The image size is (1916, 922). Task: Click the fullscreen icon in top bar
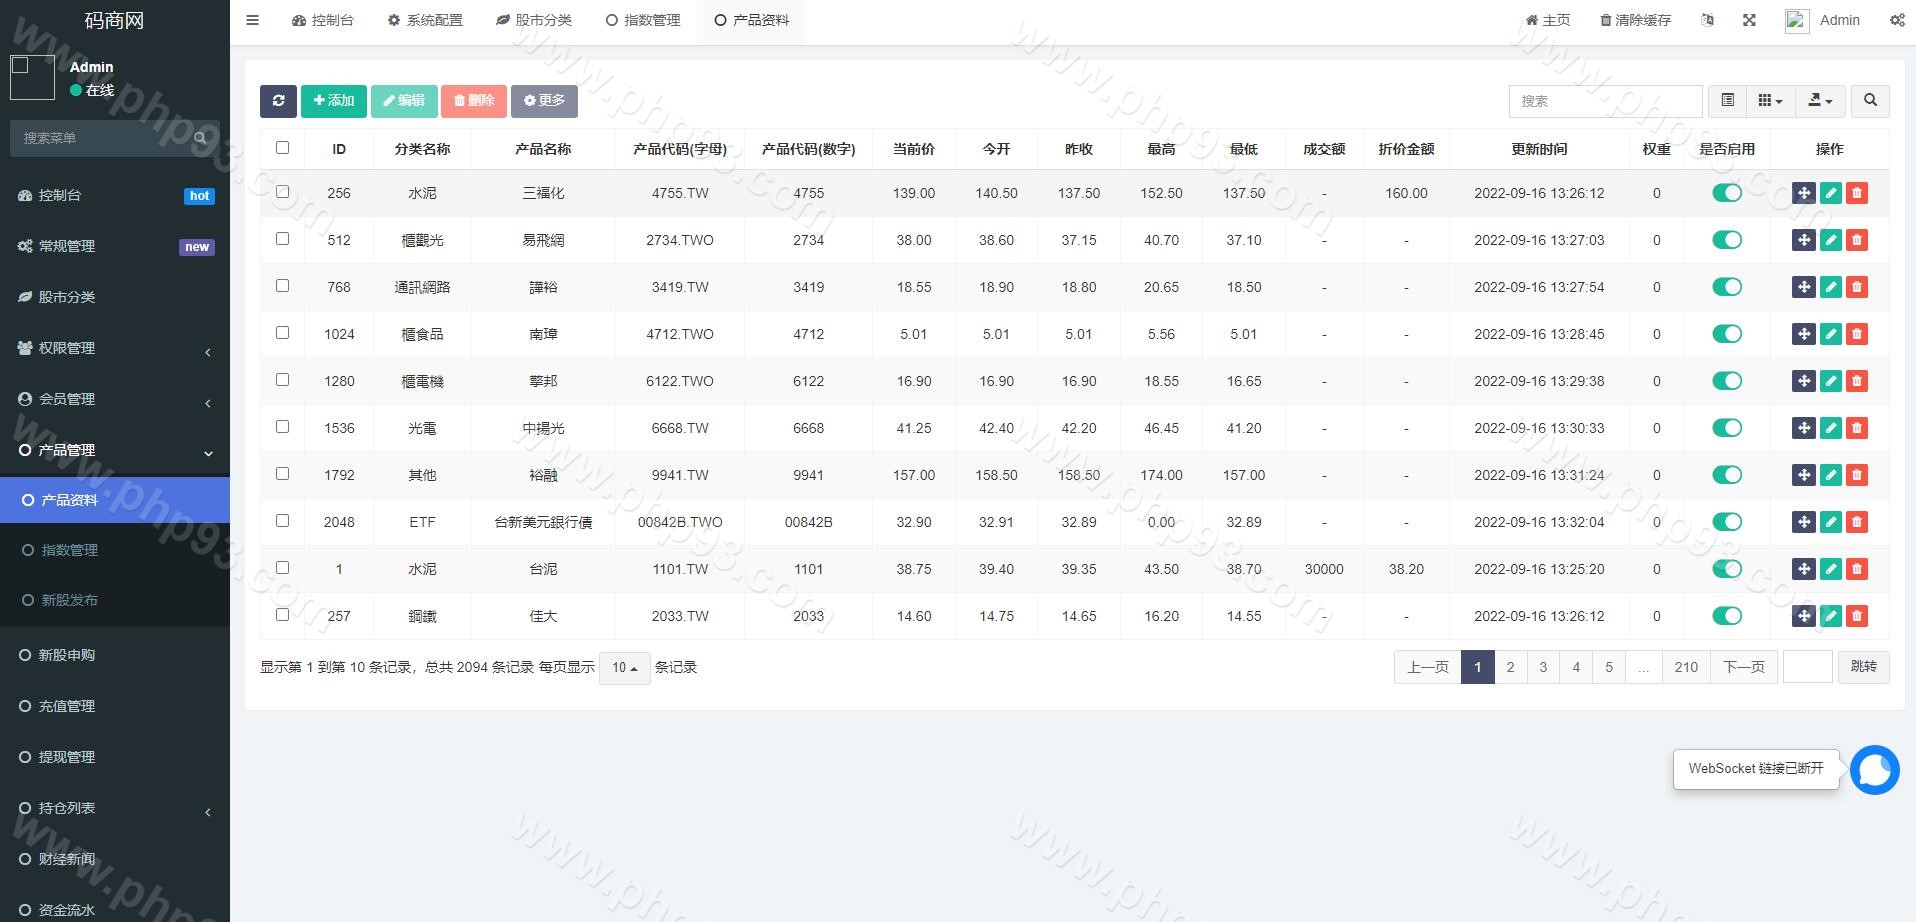coord(1749,20)
